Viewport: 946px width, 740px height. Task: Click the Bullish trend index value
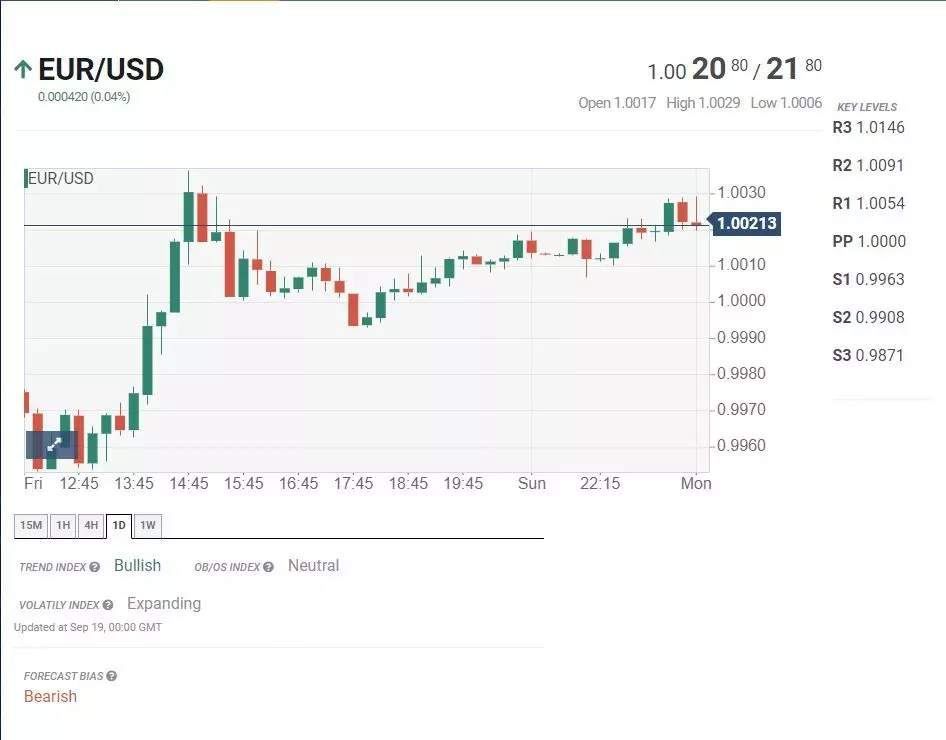click(x=138, y=566)
